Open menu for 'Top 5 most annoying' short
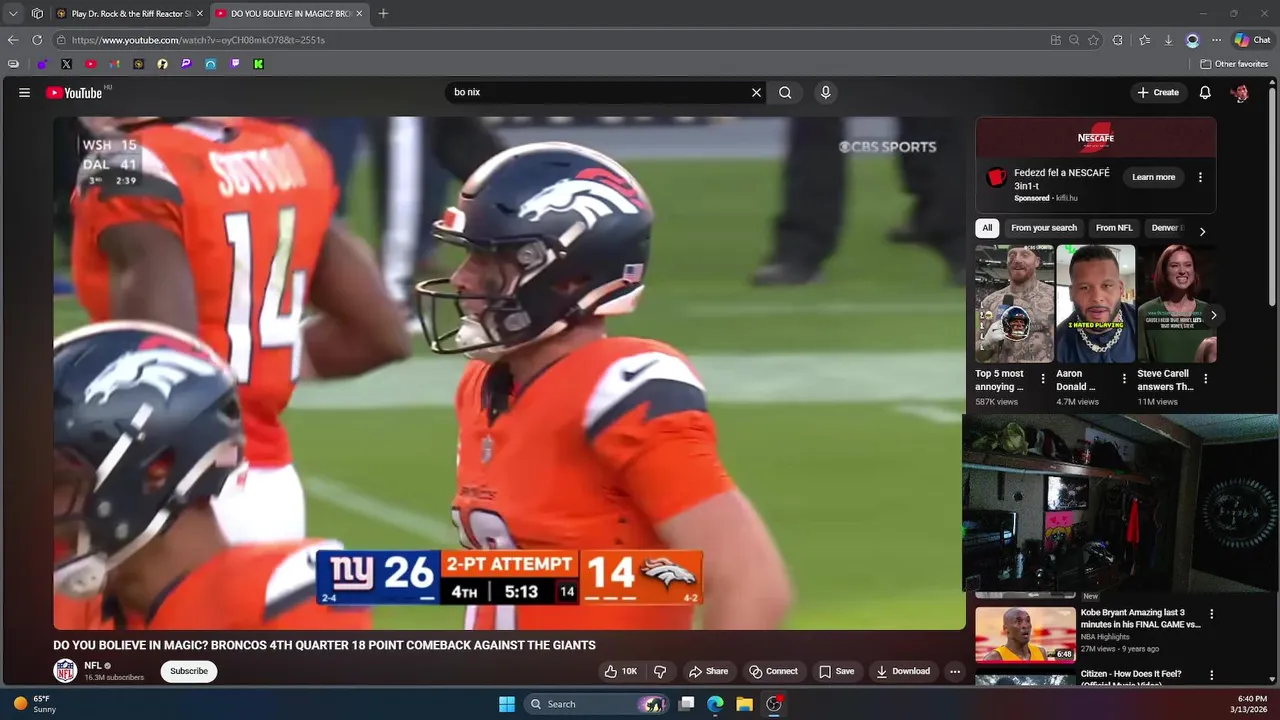The height and width of the screenshot is (720, 1280). pyautogui.click(x=1043, y=379)
